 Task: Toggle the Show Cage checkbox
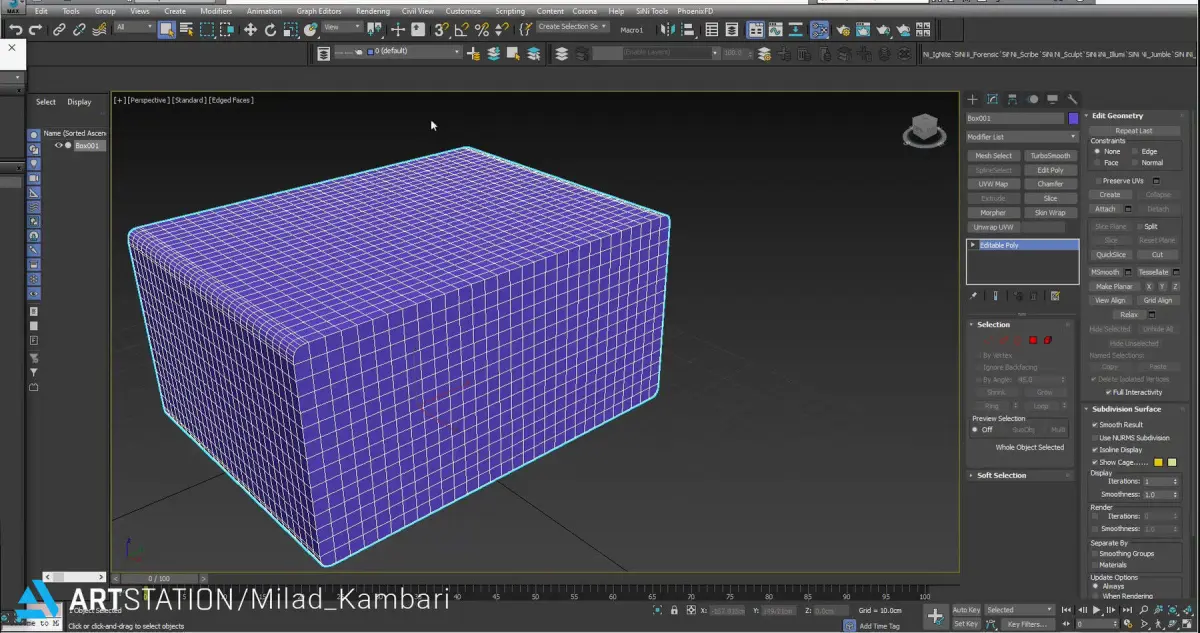(1095, 462)
